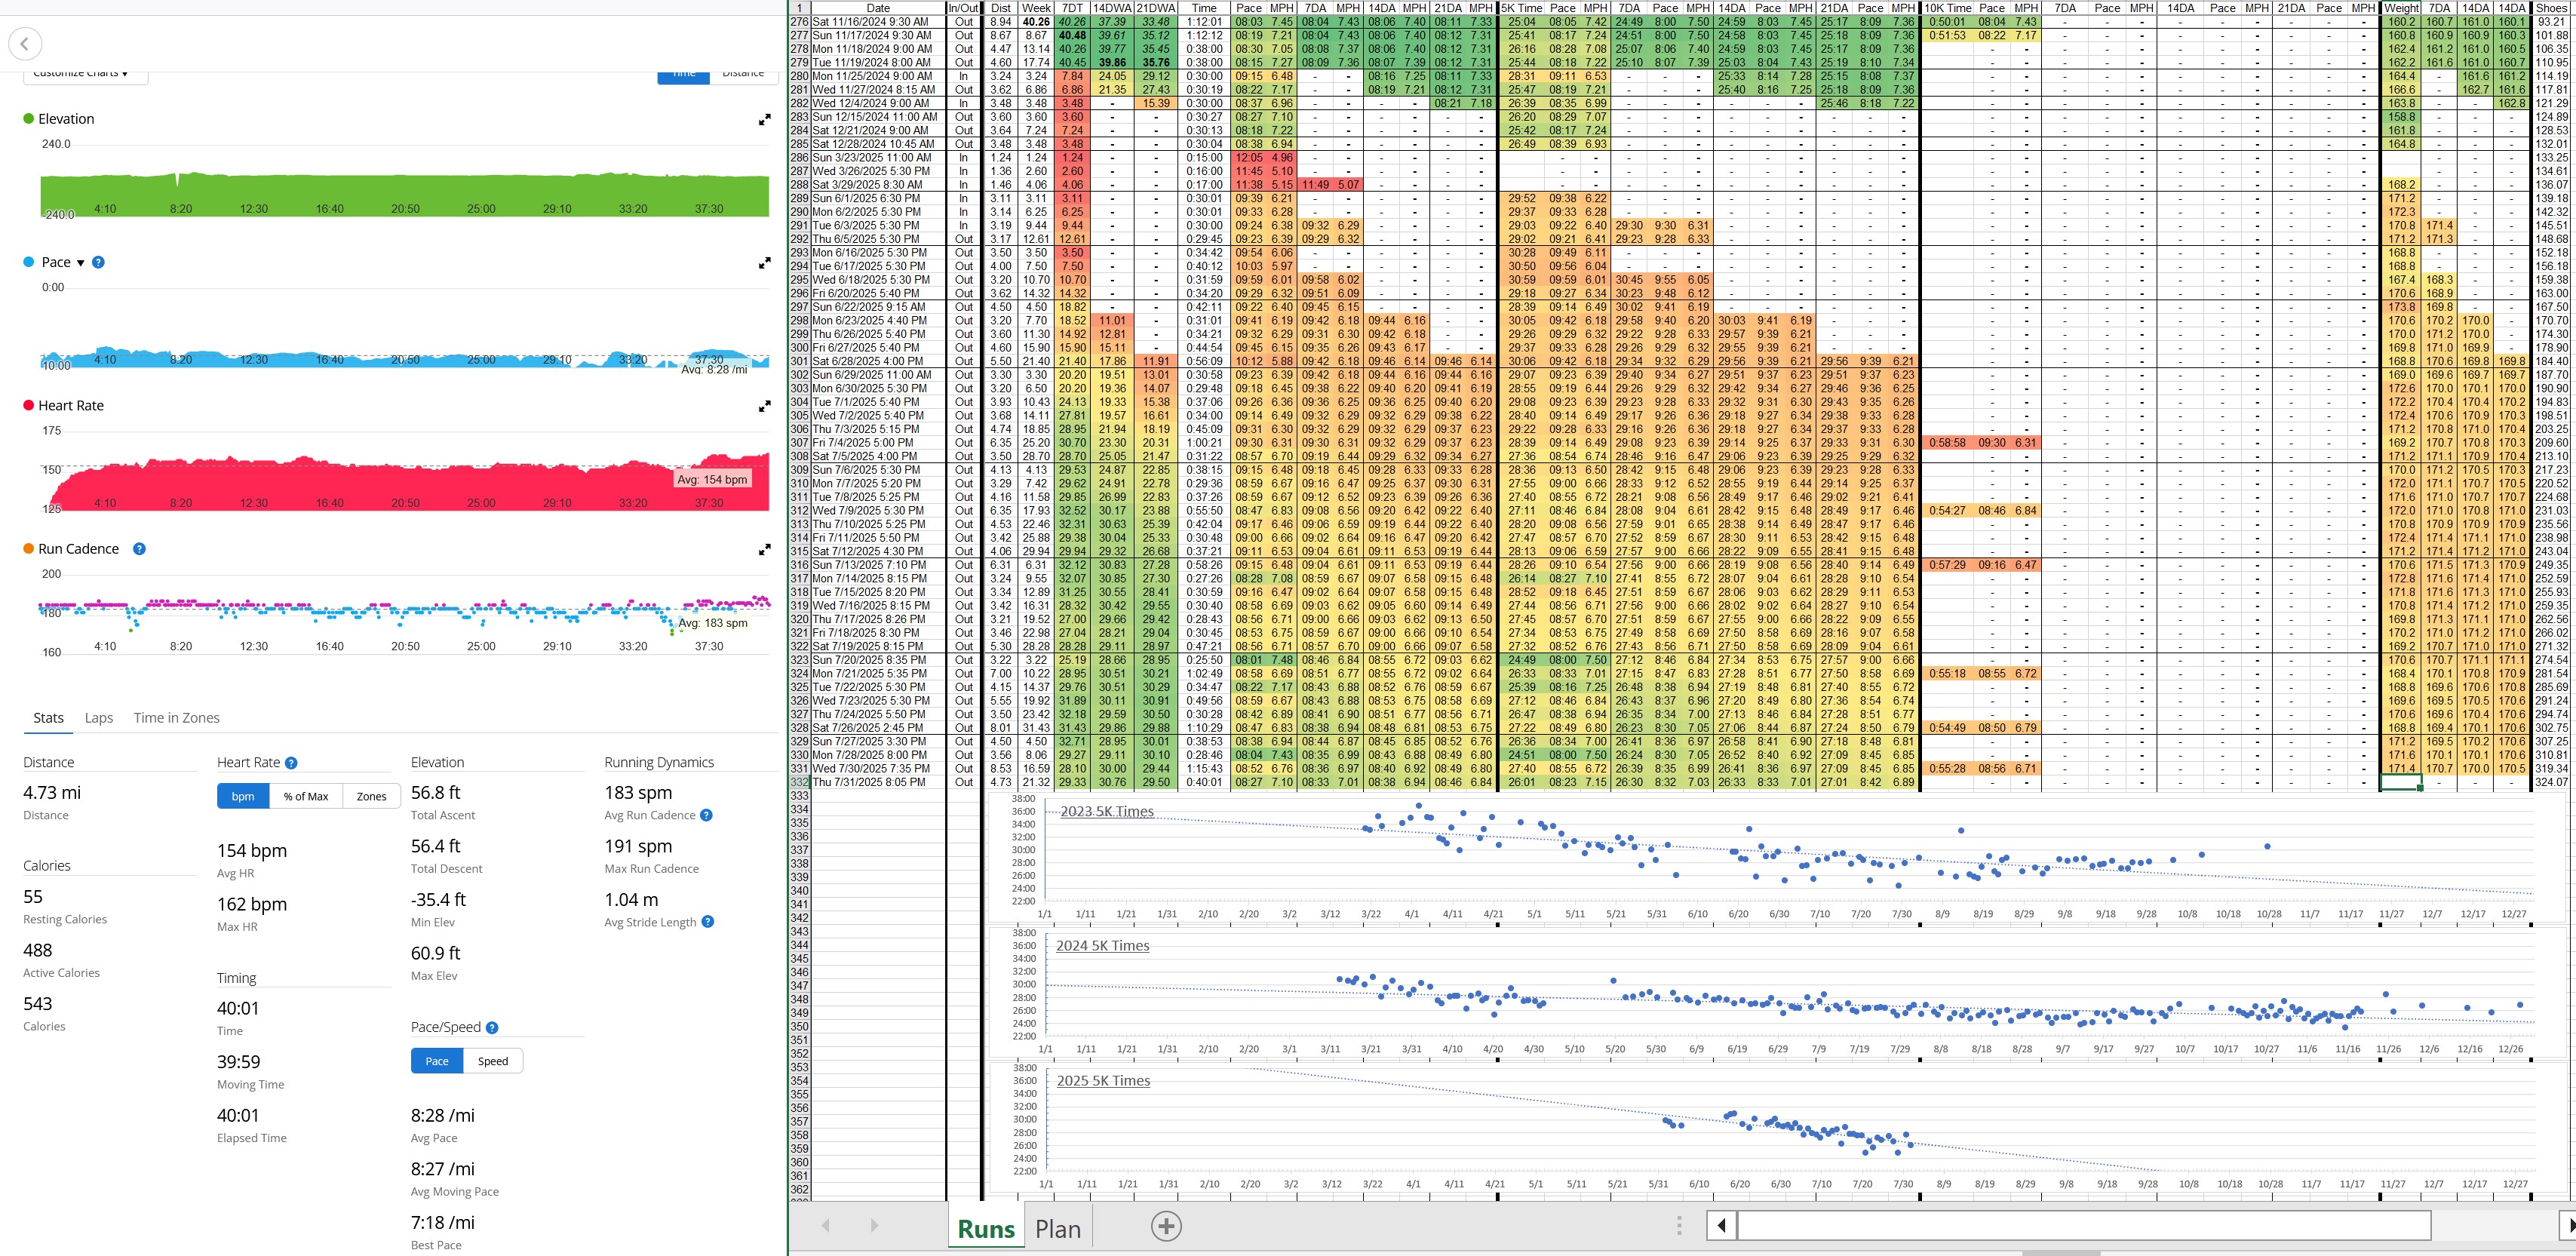The width and height of the screenshot is (2576, 1256).
Task: Open the Pace metric dropdown arrow
Action: [x=81, y=263]
